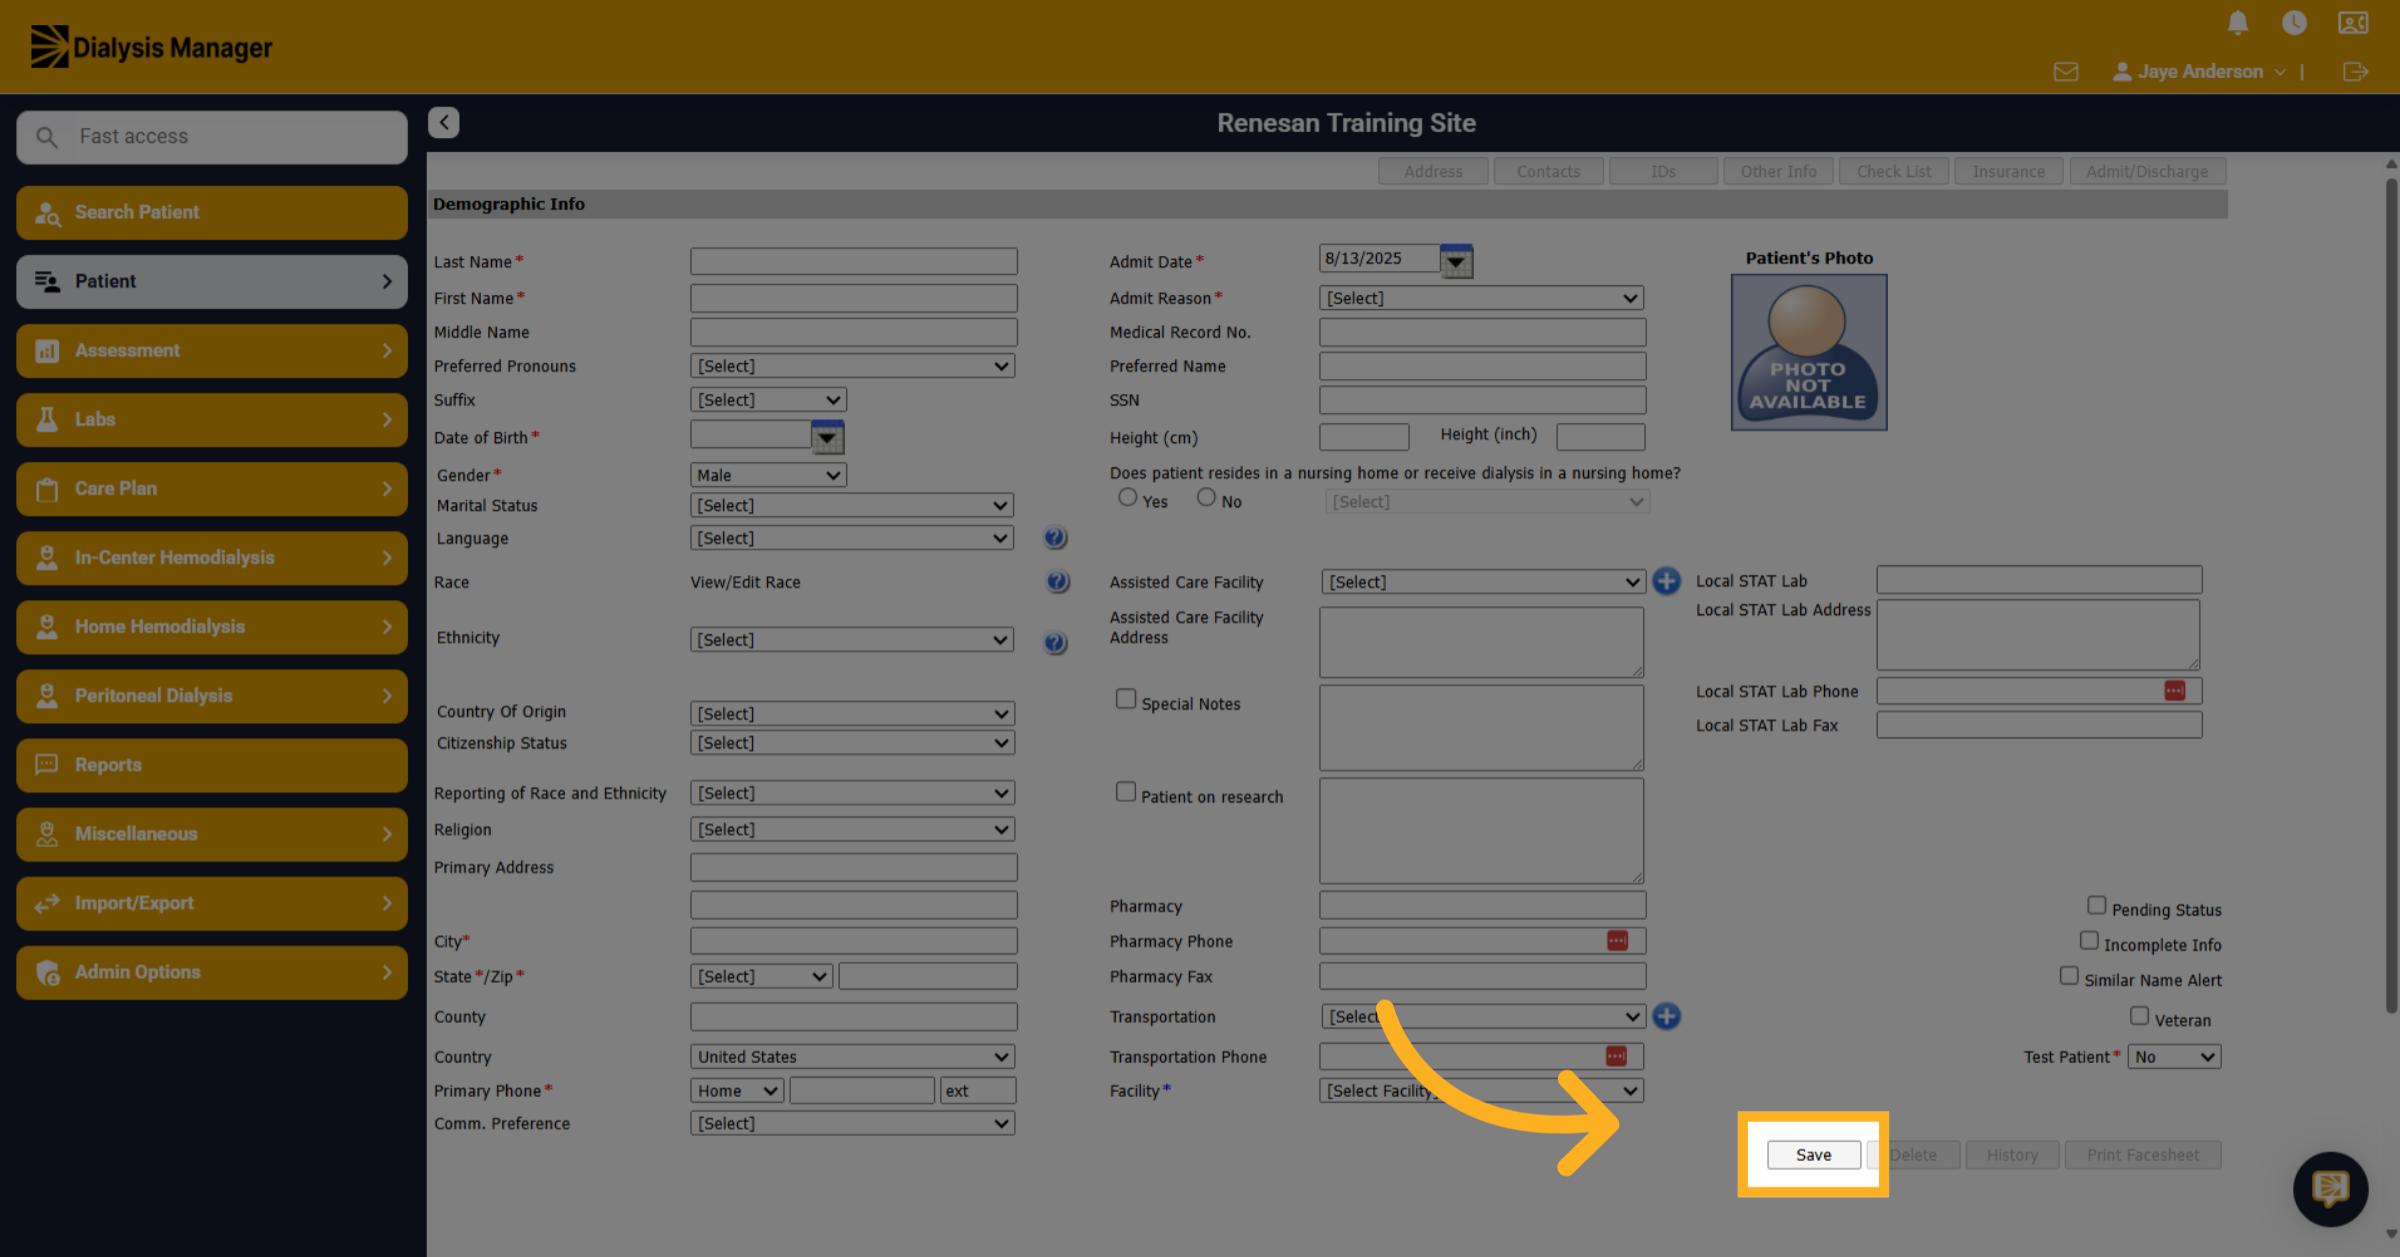Open the Admit Reason dropdown
The image size is (2400, 1257).
(x=1481, y=298)
